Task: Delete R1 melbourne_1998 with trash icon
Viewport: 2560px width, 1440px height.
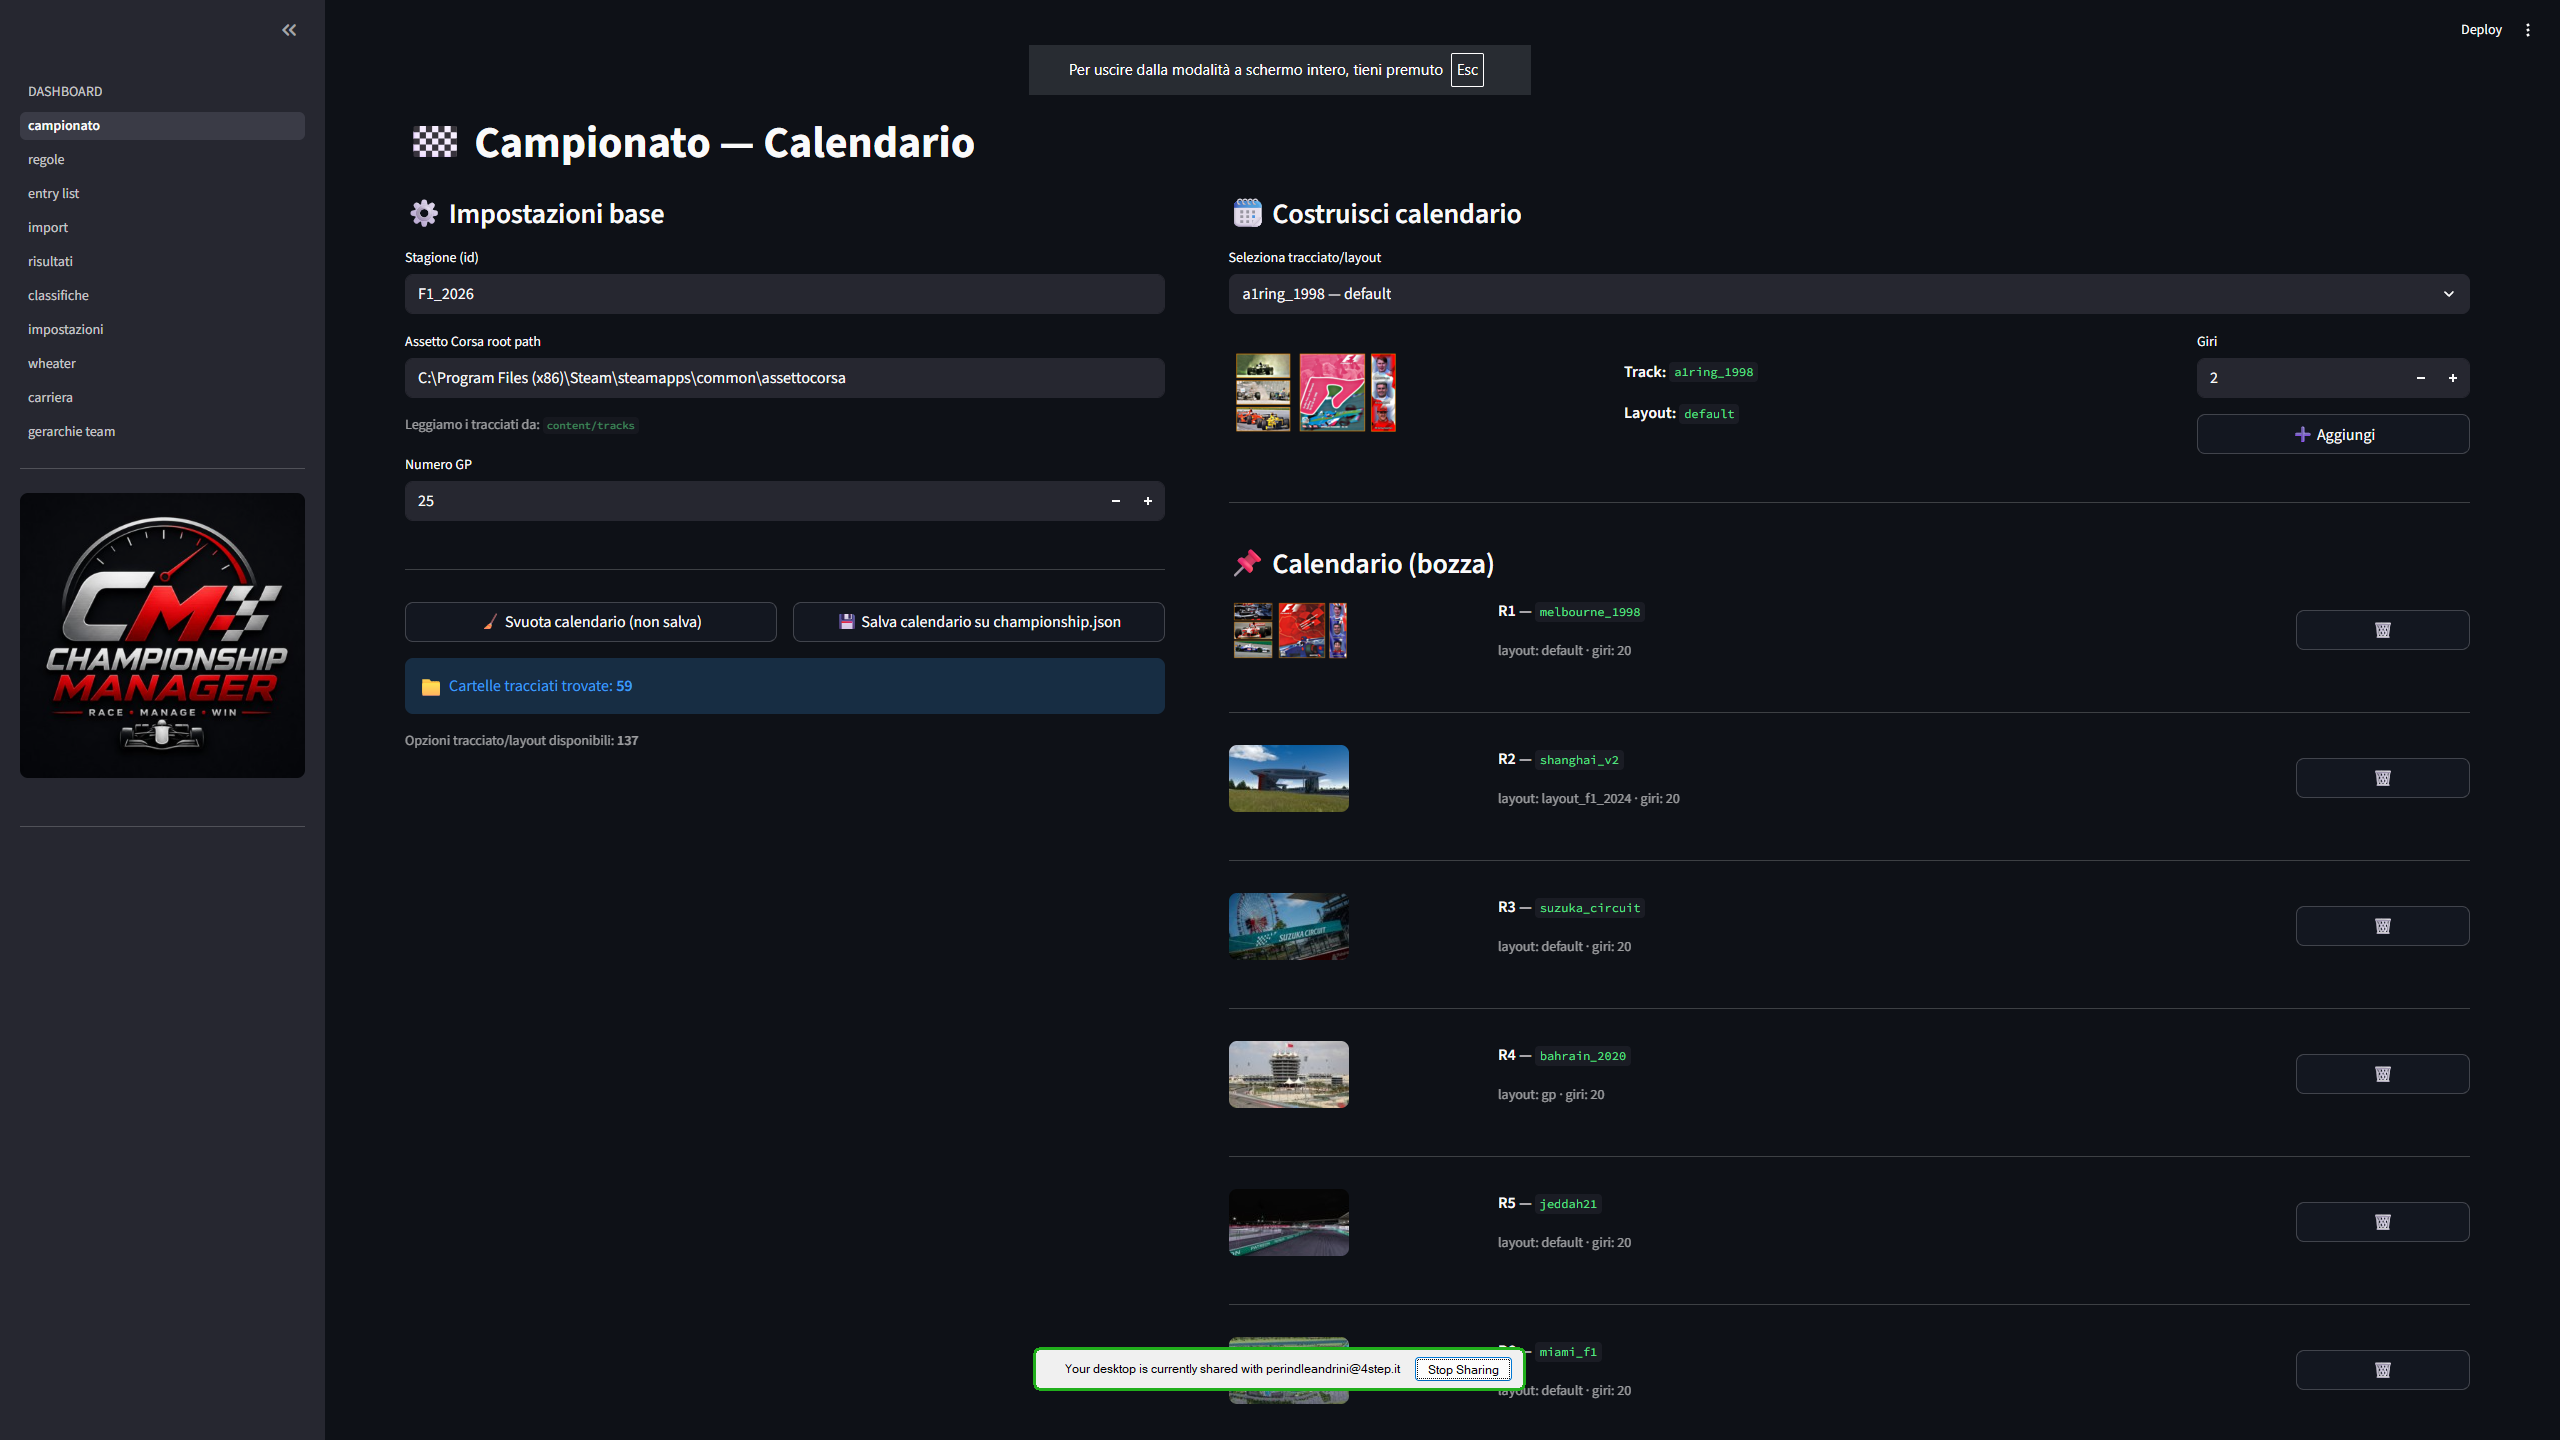Action: [2382, 630]
